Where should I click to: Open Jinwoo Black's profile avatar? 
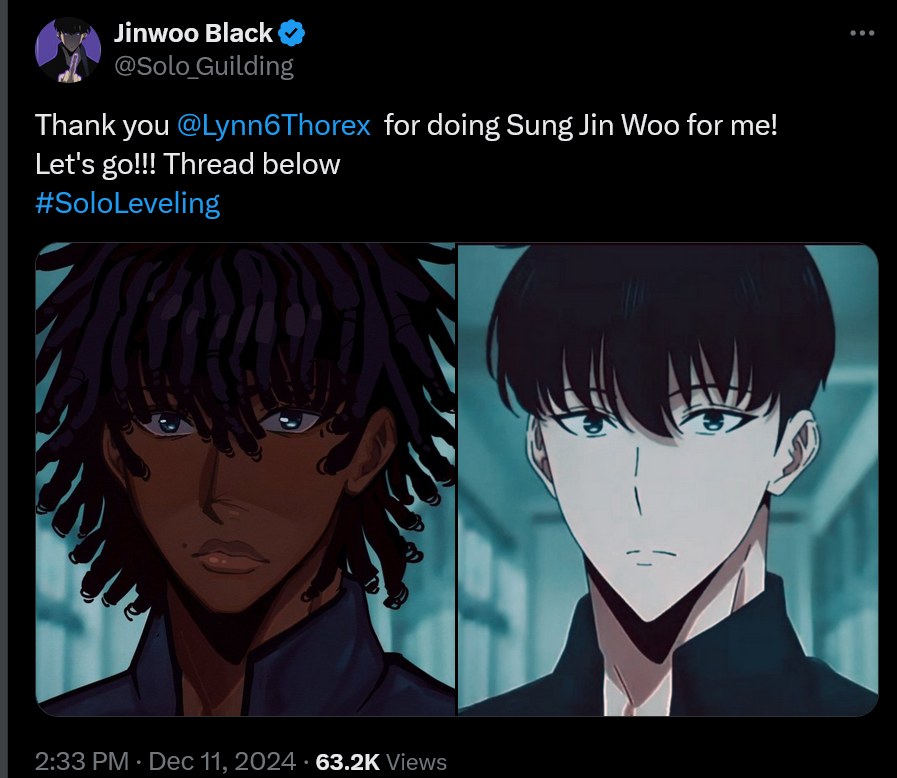68,50
